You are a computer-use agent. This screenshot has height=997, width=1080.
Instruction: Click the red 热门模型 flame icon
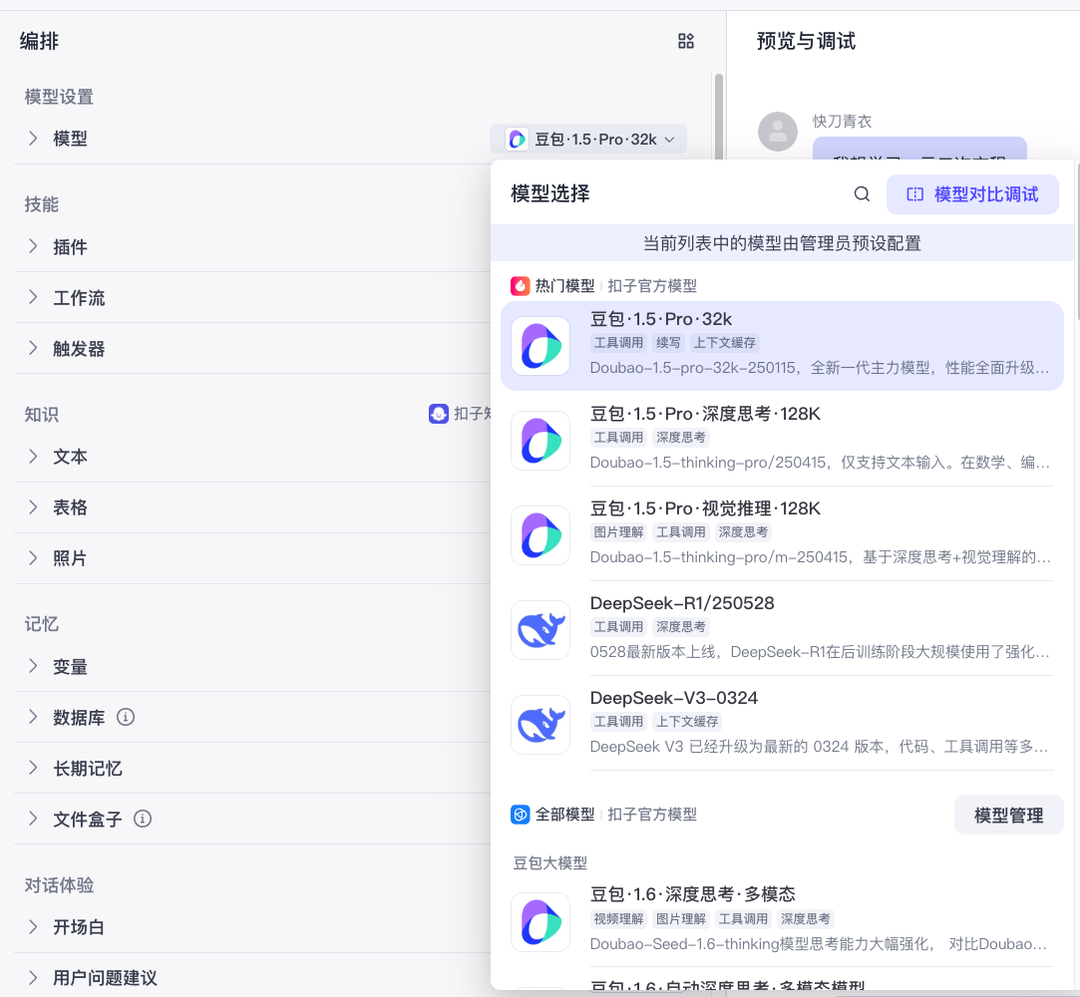(520, 286)
